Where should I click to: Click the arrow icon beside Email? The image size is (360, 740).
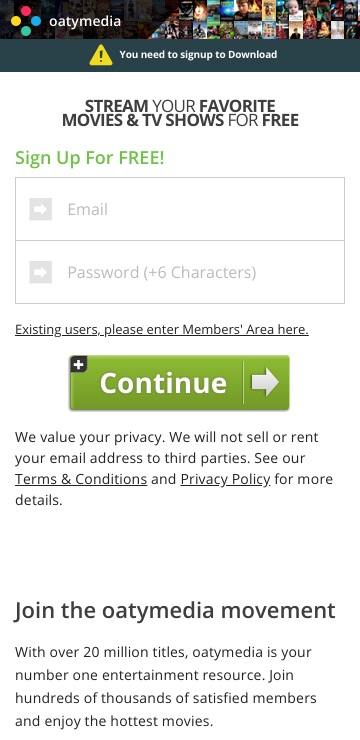pos(41,209)
